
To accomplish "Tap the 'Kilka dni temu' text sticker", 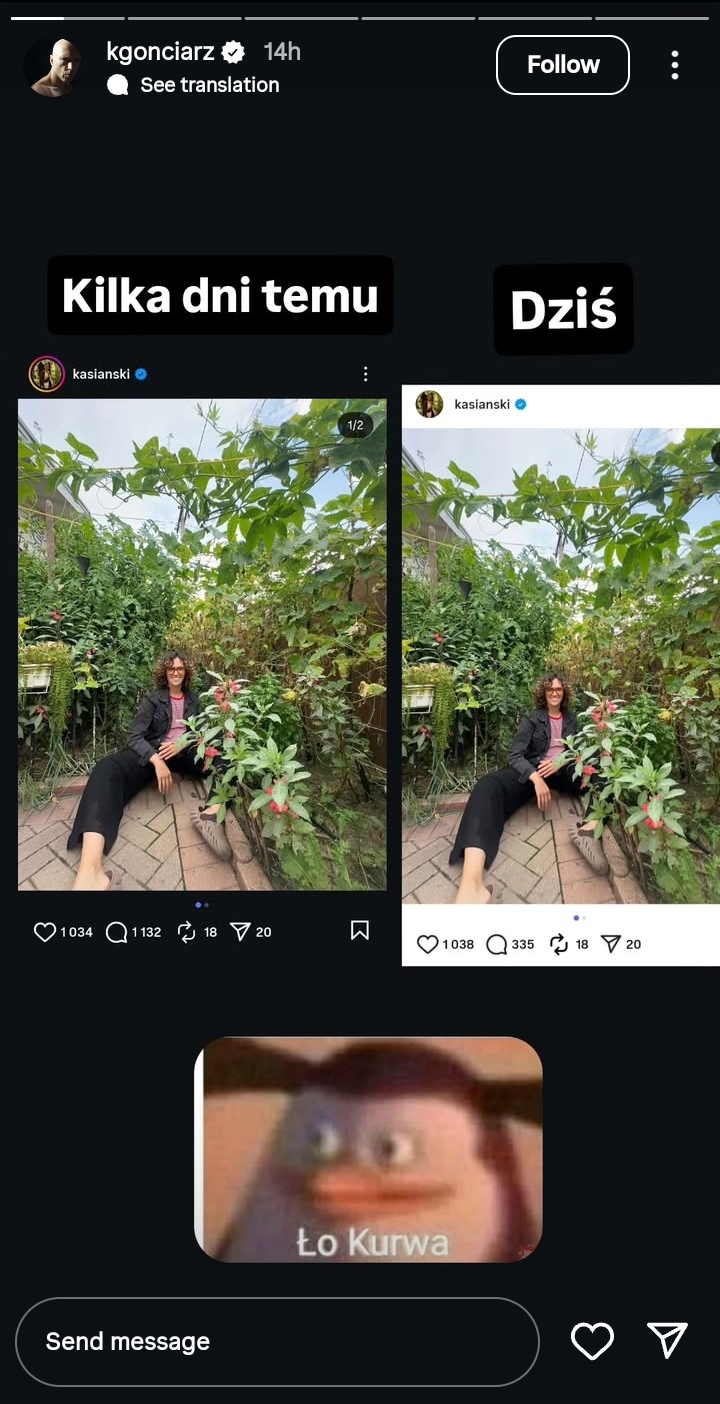I will (x=220, y=296).
